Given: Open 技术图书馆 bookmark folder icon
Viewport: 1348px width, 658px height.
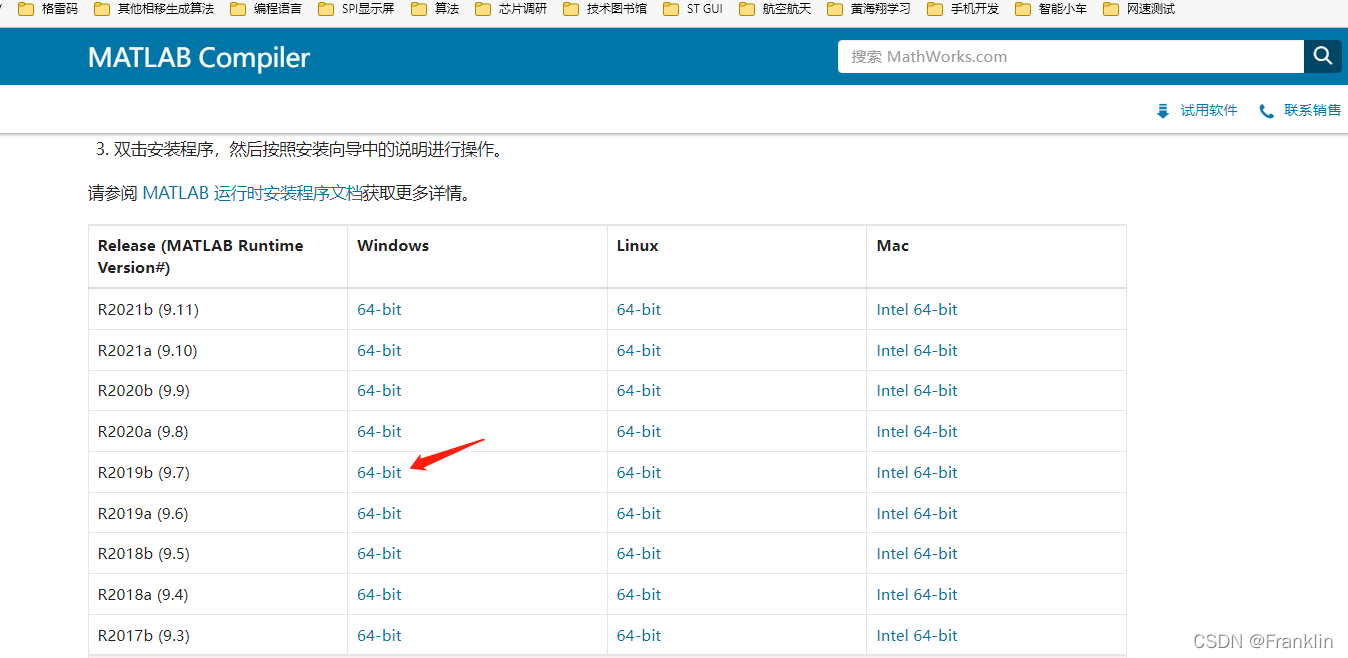Looking at the screenshot, I should (x=570, y=9).
